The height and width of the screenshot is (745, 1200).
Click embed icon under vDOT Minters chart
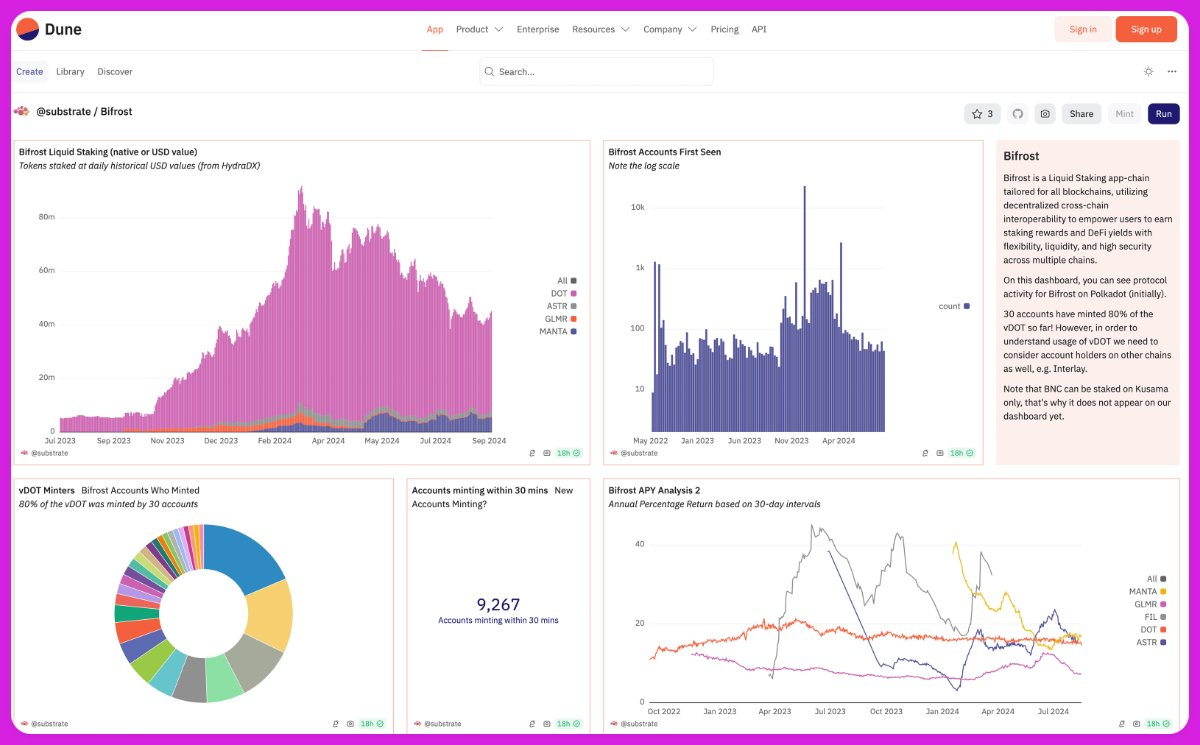pyautogui.click(x=351, y=723)
